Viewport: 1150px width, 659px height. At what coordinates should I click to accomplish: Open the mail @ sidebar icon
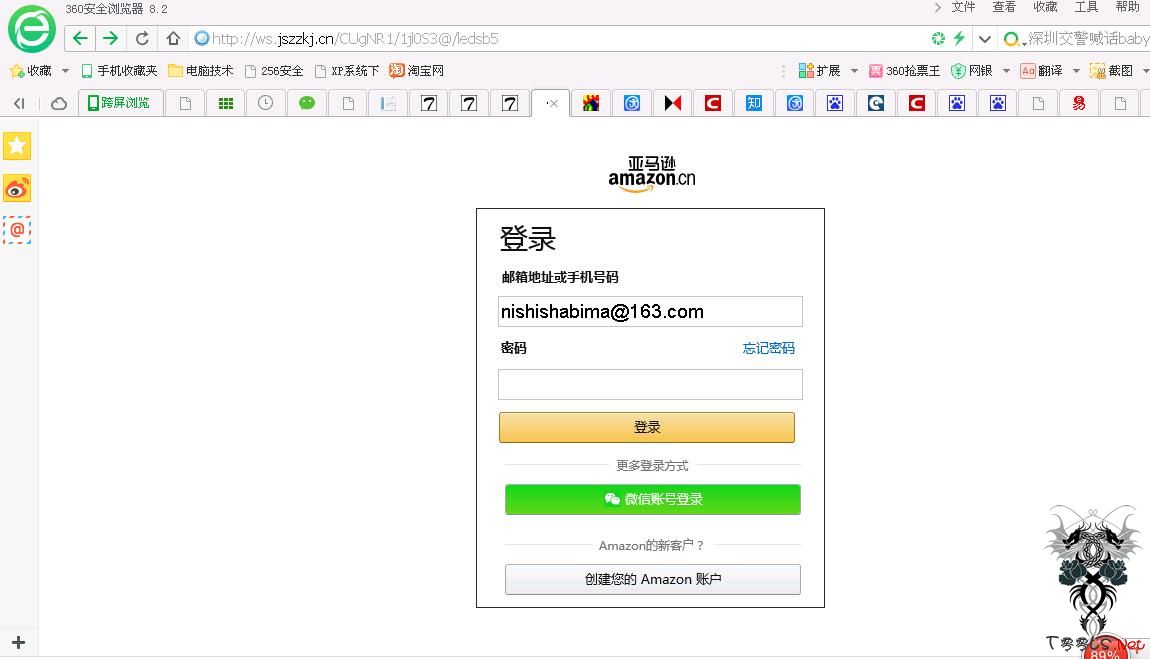[17, 230]
